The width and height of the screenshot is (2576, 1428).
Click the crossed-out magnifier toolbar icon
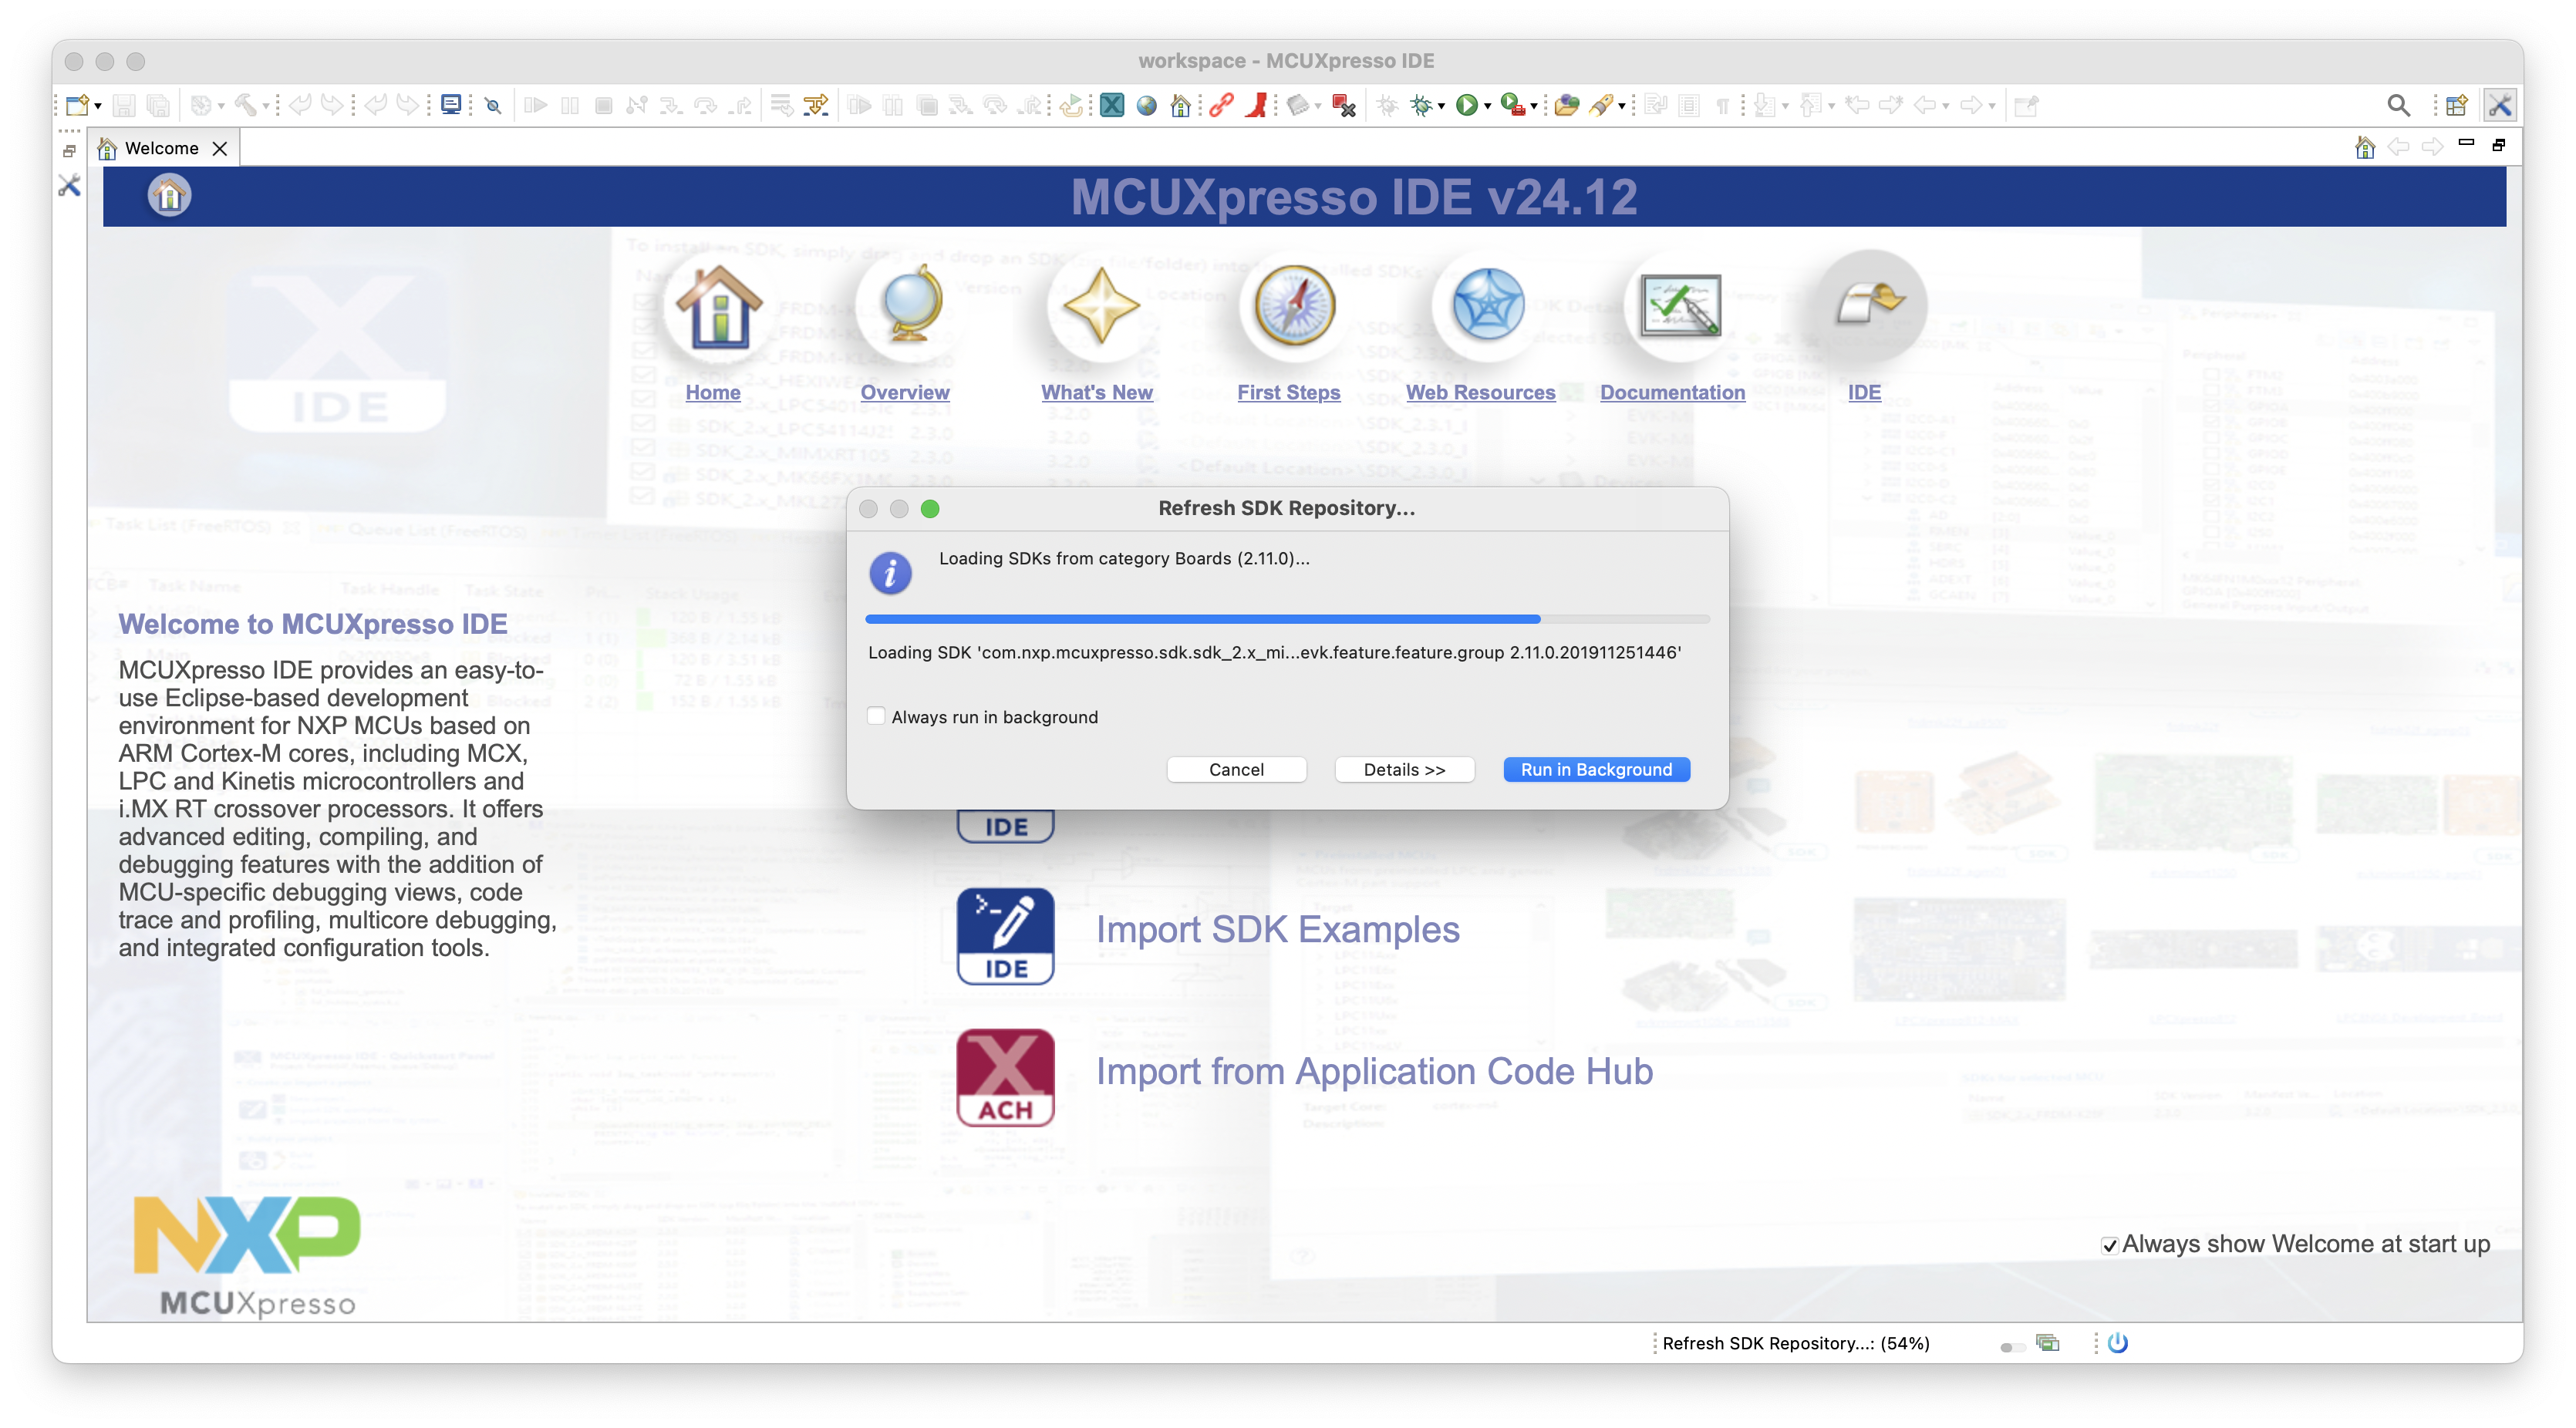pos(493,105)
